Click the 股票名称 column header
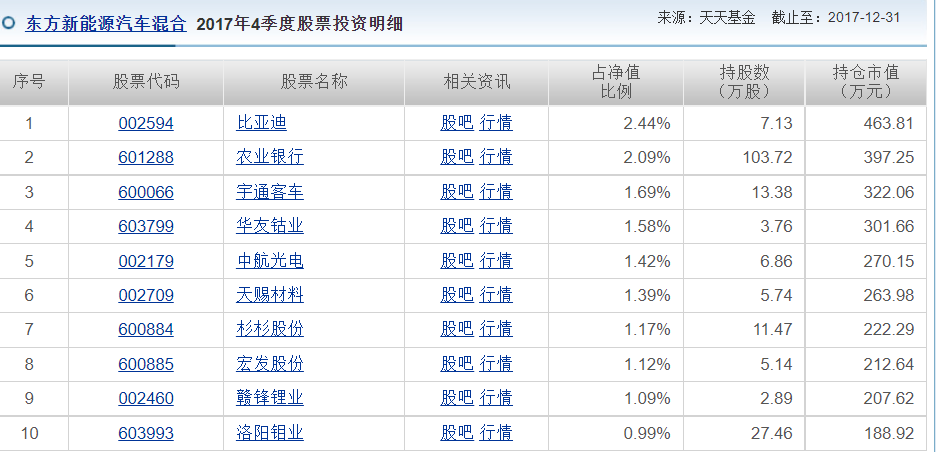The width and height of the screenshot is (936, 452). tap(314, 81)
